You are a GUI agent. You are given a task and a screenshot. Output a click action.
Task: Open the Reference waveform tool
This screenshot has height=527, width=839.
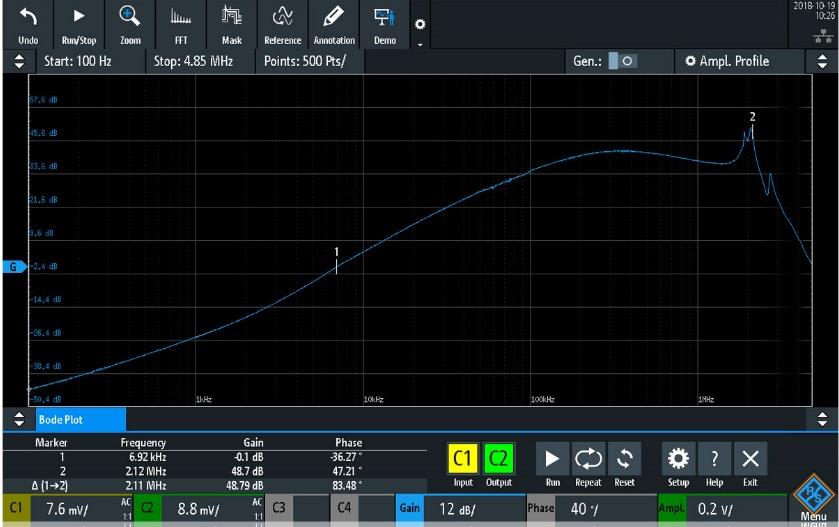[282, 18]
